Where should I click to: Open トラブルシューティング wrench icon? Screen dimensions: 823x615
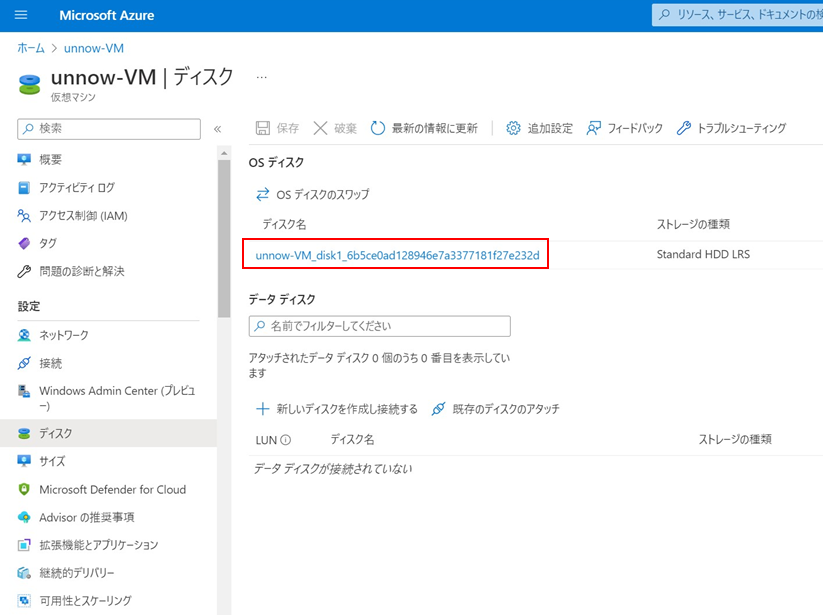point(683,128)
